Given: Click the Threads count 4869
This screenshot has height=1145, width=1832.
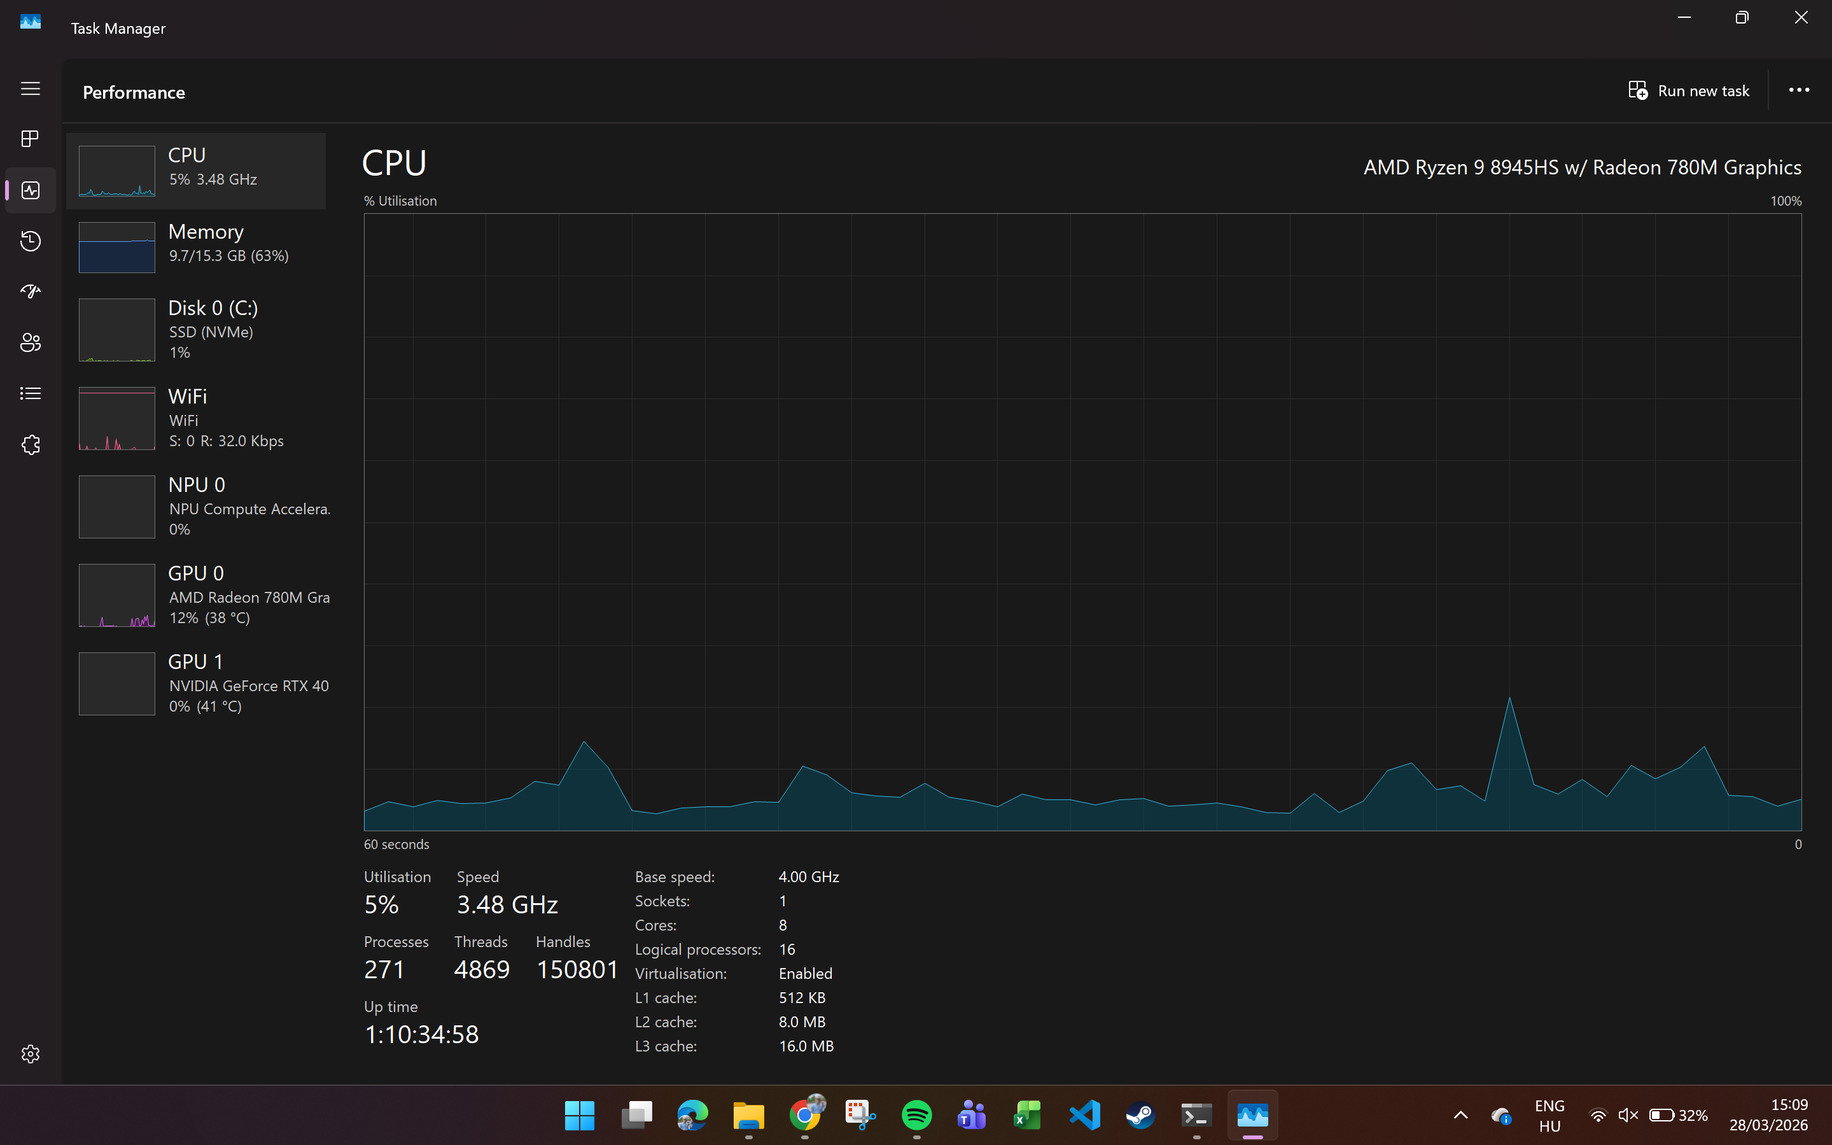Looking at the screenshot, I should (482, 970).
